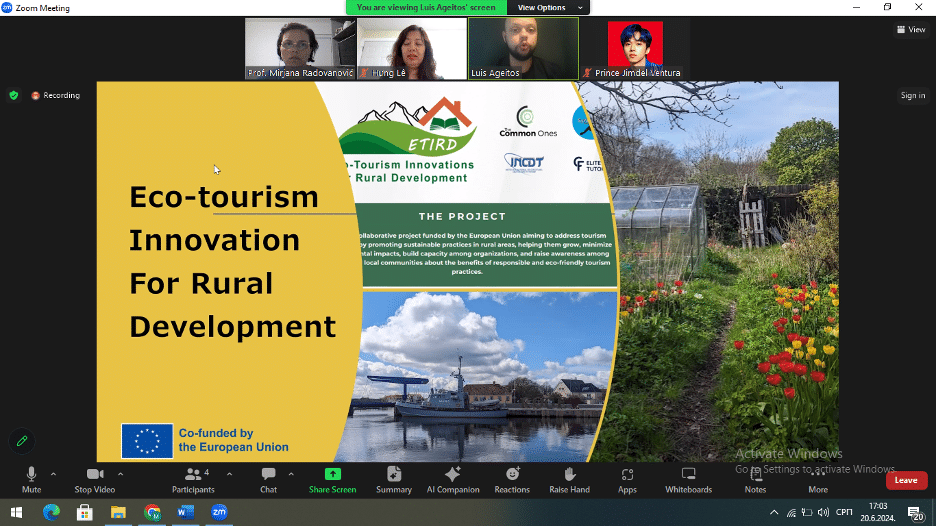The image size is (936, 526).
Task: Click the Sign in link
Action: tap(912, 96)
